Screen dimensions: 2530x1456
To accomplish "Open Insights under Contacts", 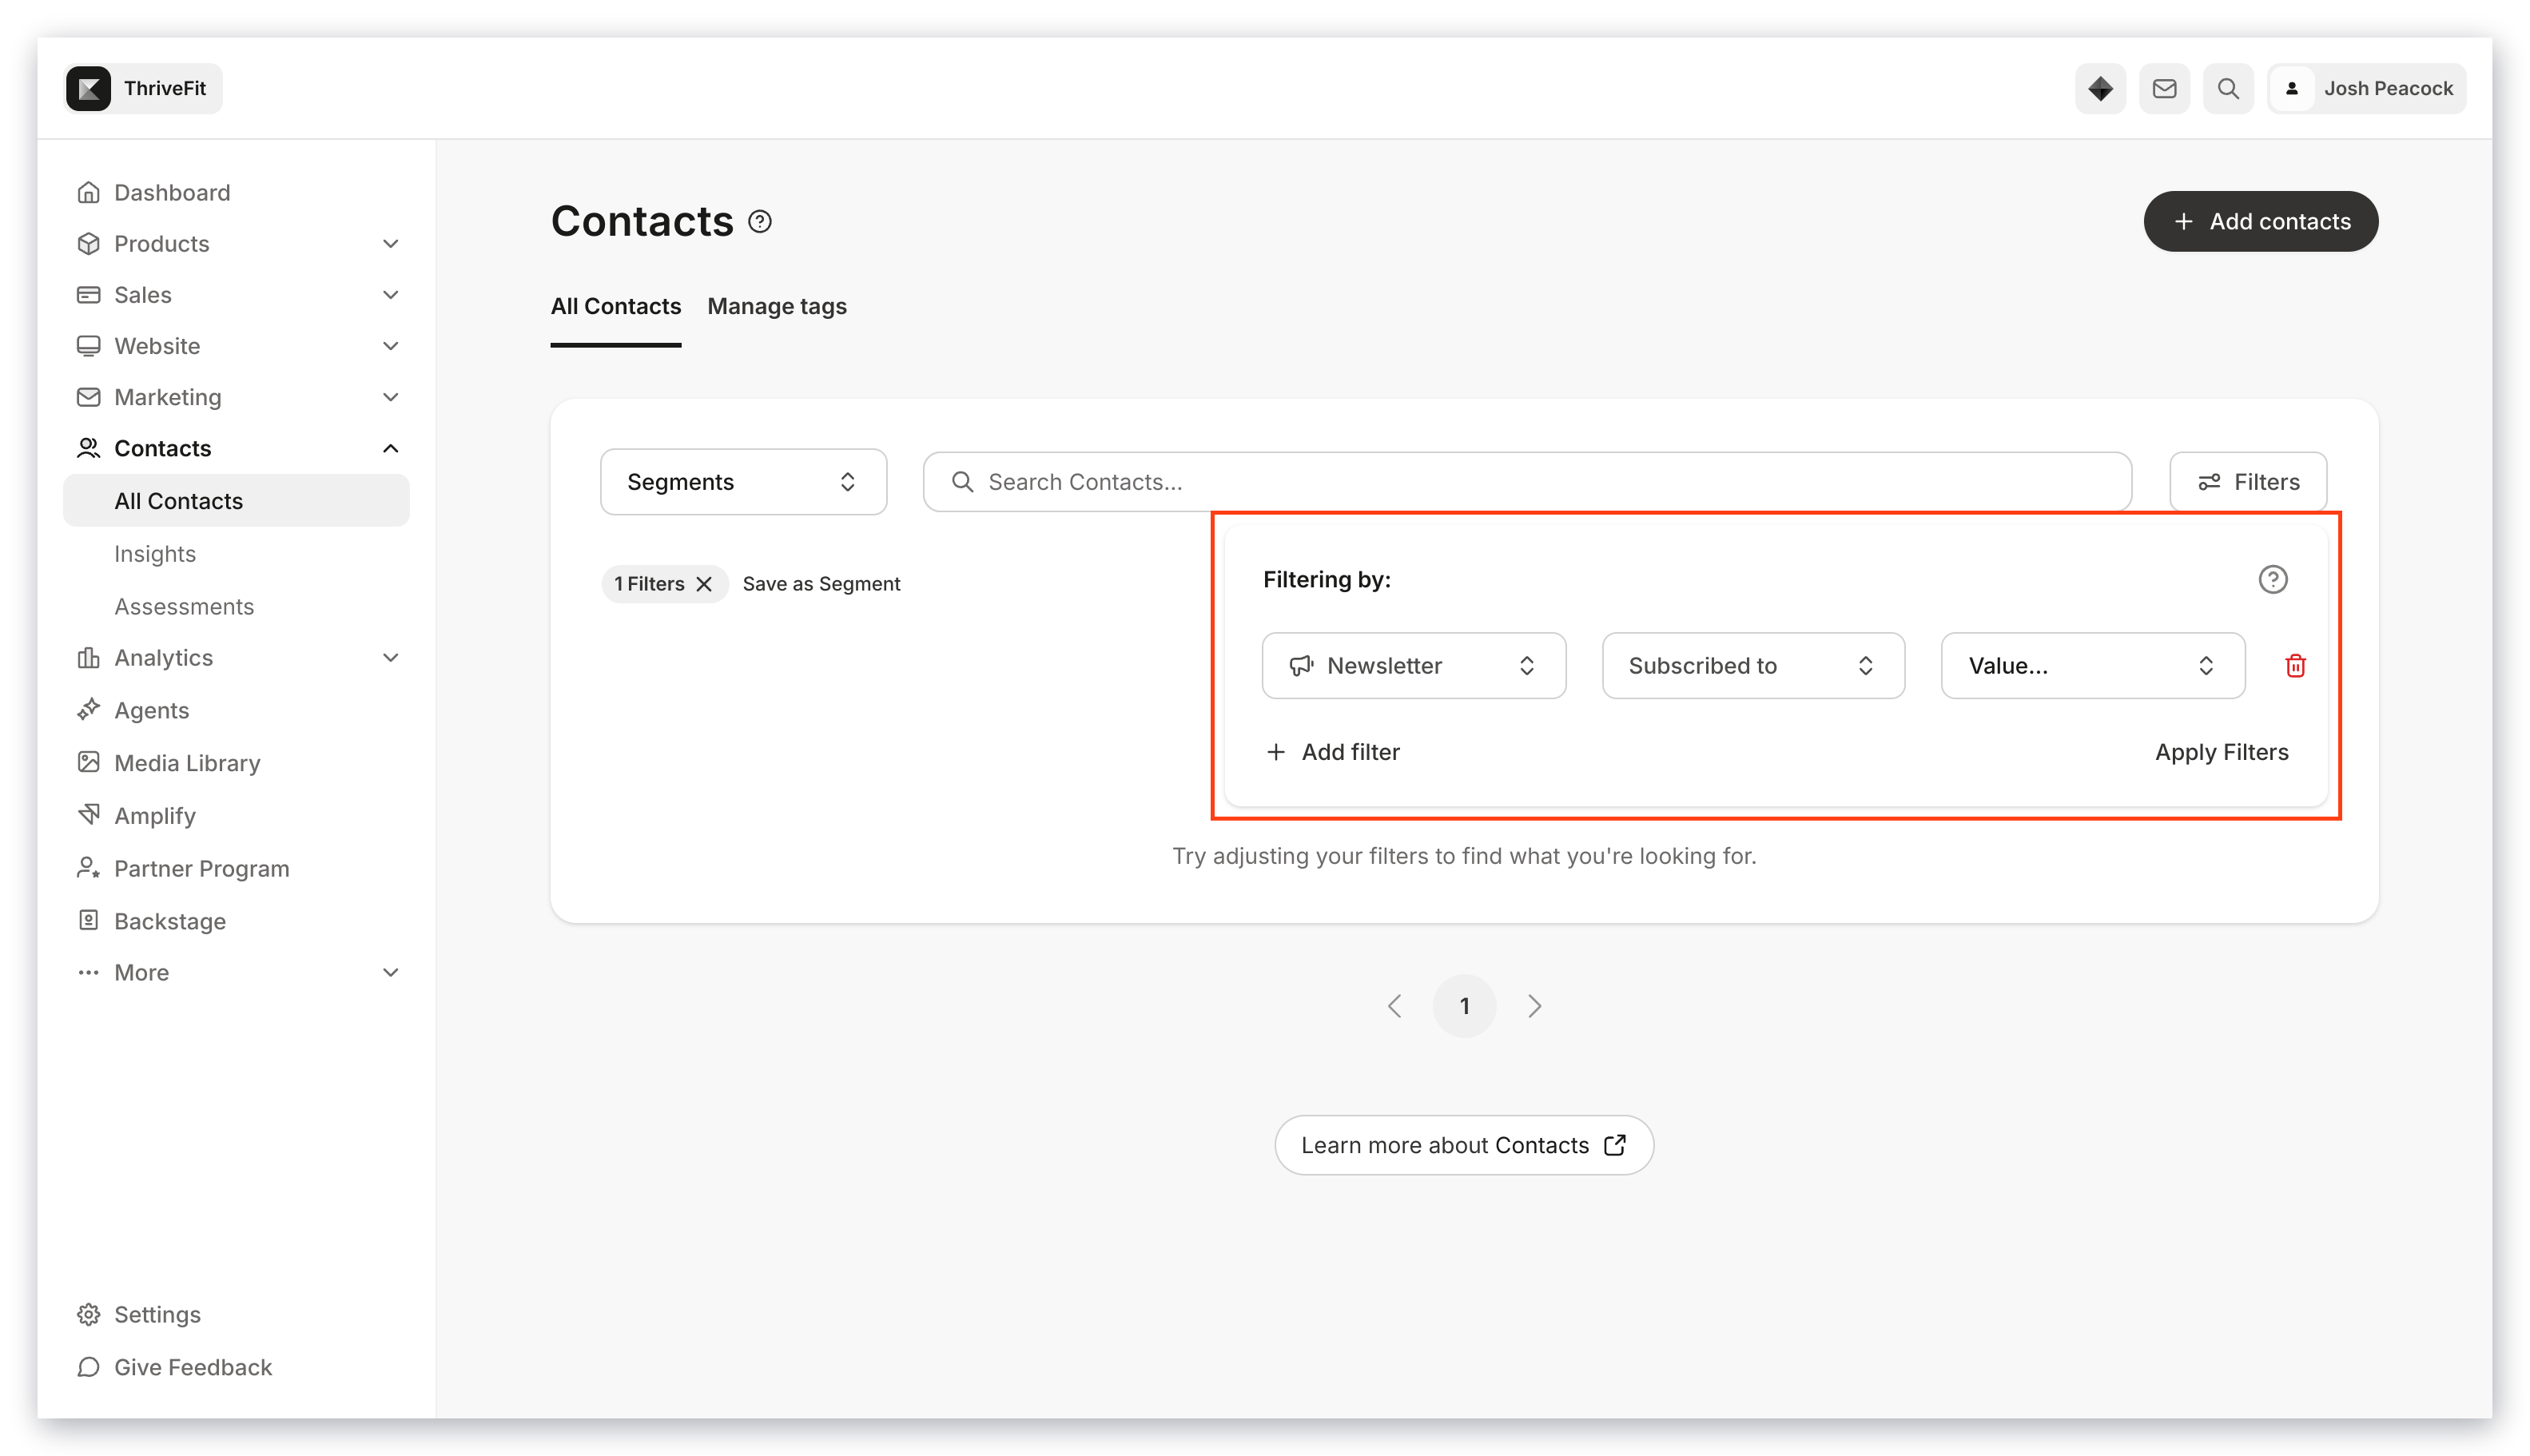I will pyautogui.click(x=155, y=553).
